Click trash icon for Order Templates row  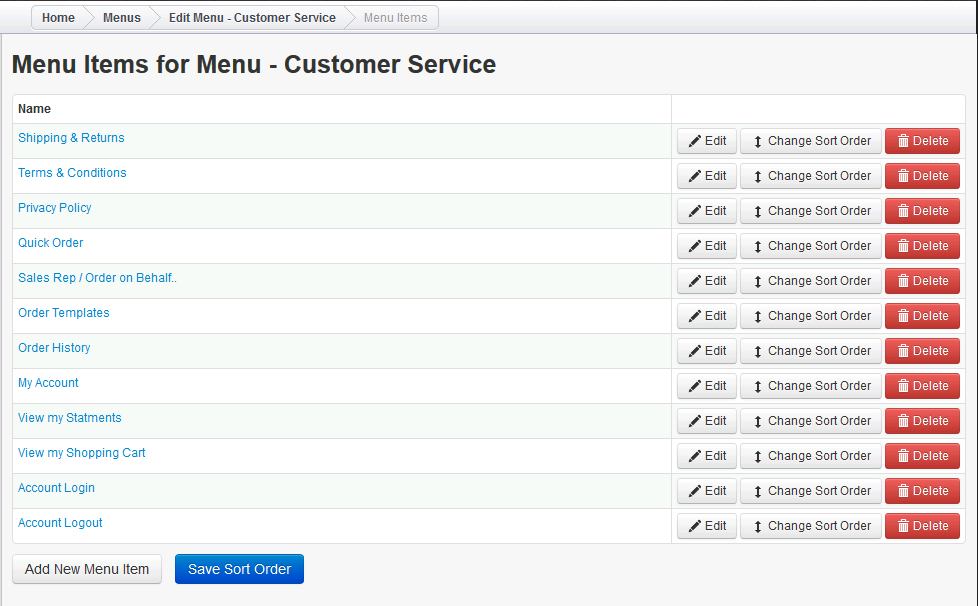pyautogui.click(x=903, y=316)
